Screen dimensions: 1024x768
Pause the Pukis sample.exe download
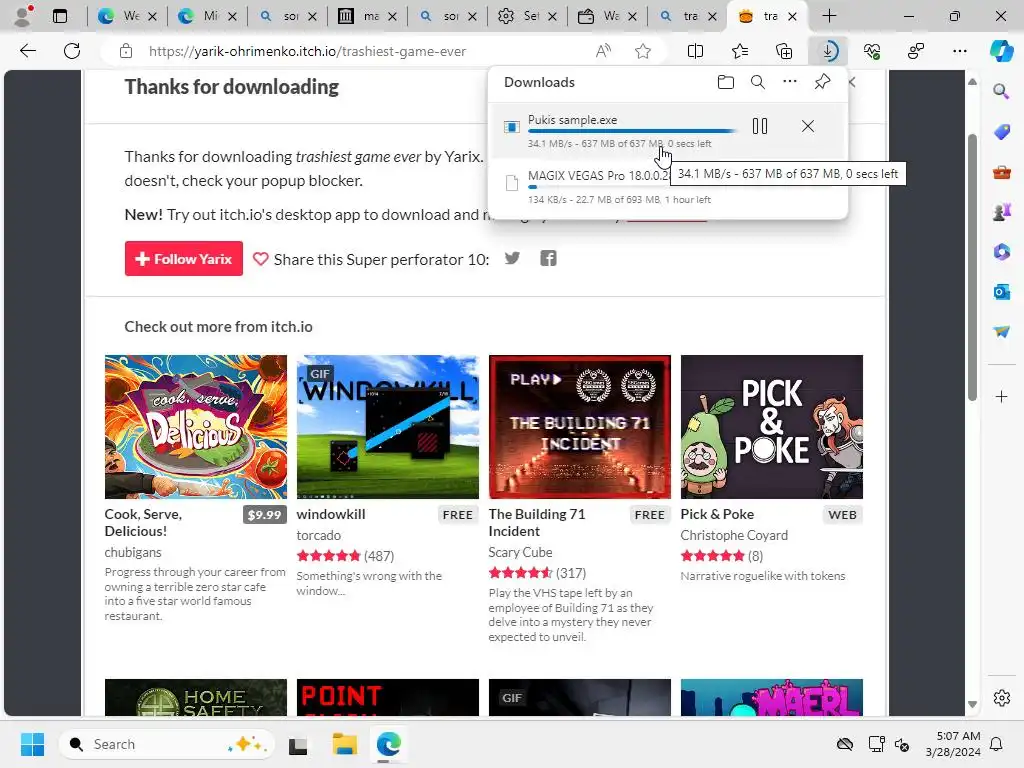(760, 126)
